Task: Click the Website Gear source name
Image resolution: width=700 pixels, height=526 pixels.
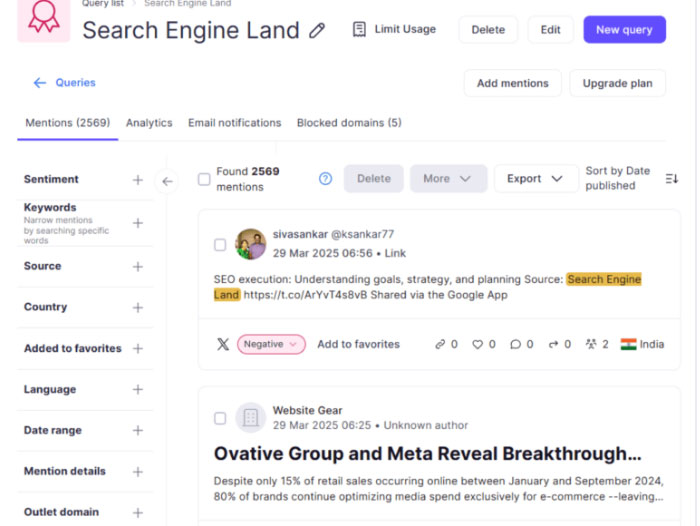Action: click(x=307, y=410)
